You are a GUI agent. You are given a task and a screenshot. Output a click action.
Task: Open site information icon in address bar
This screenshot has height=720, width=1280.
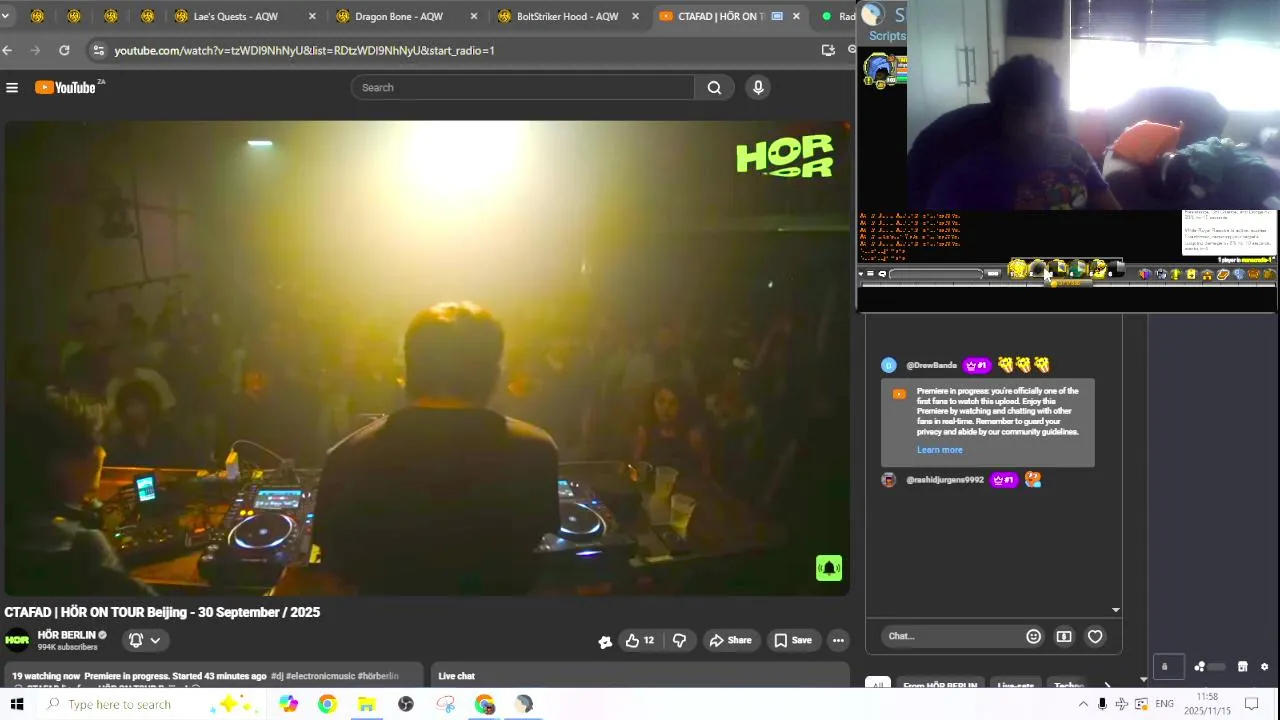[x=97, y=50]
